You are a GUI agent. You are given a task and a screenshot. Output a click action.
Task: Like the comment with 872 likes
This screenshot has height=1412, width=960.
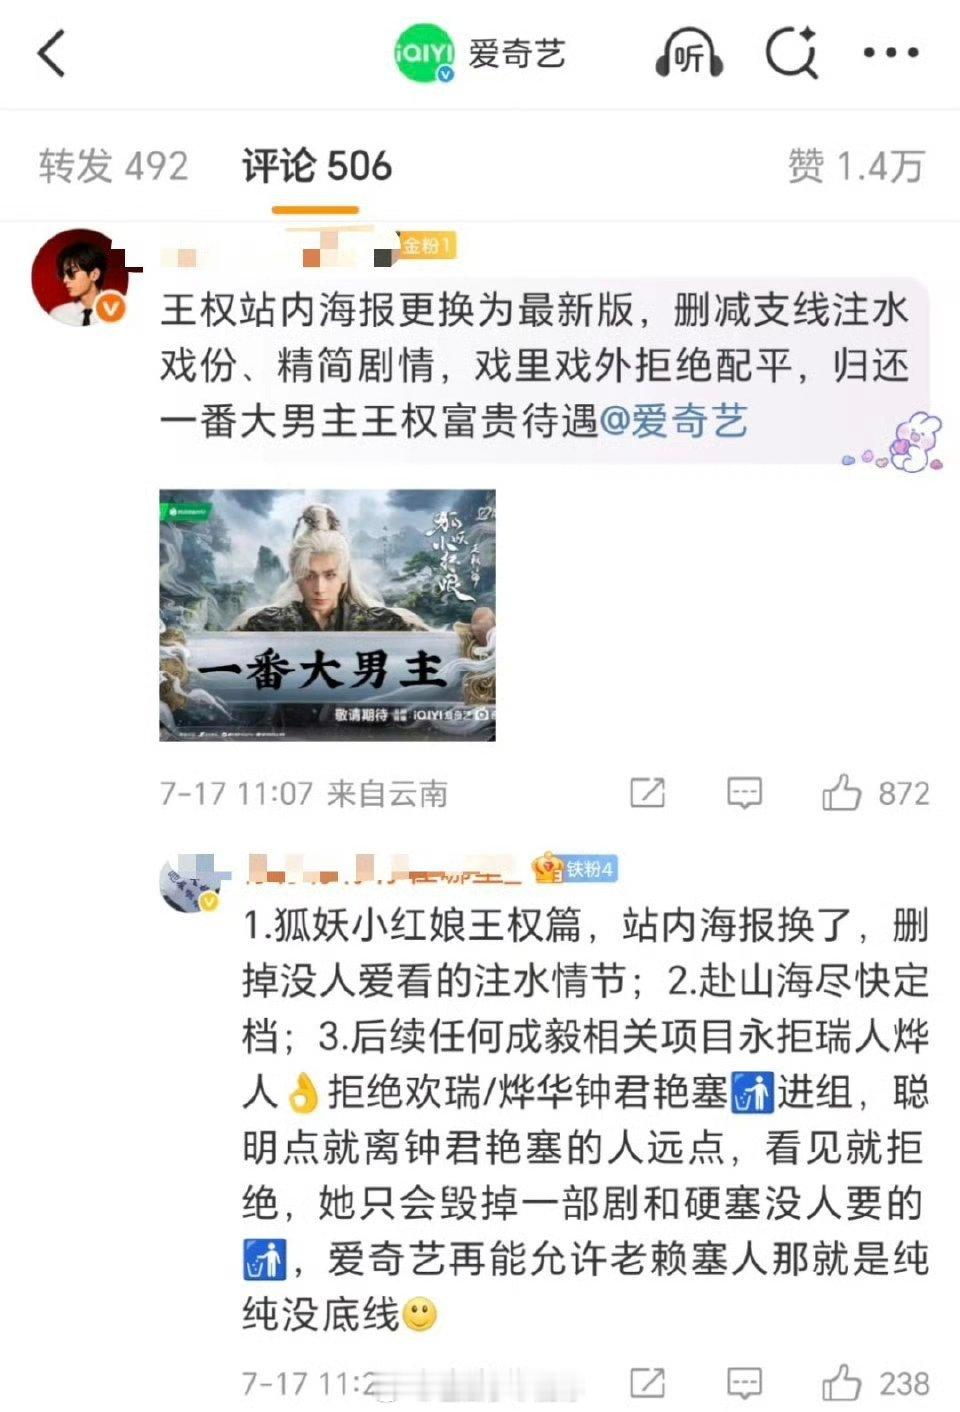tap(841, 793)
